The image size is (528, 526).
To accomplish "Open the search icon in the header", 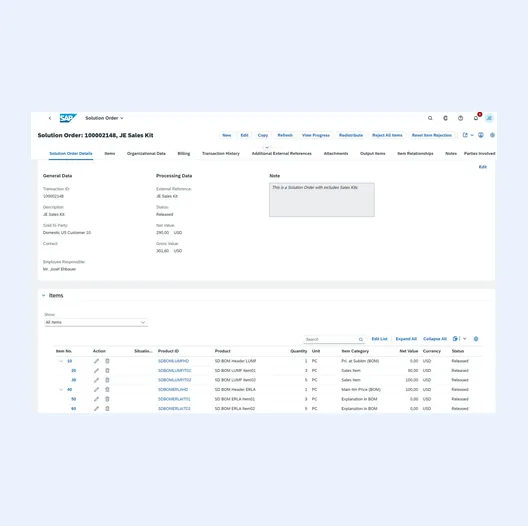I will coord(430,118).
